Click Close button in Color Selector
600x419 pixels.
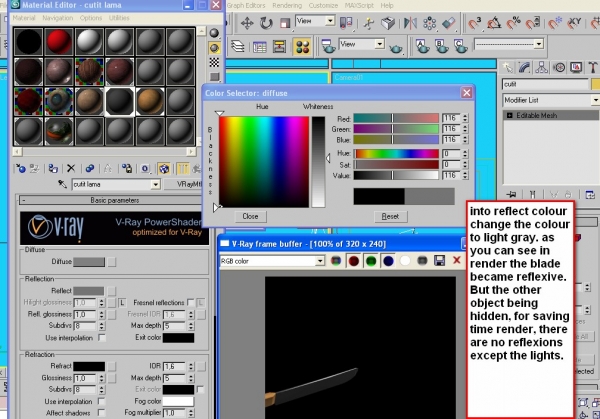click(x=250, y=216)
